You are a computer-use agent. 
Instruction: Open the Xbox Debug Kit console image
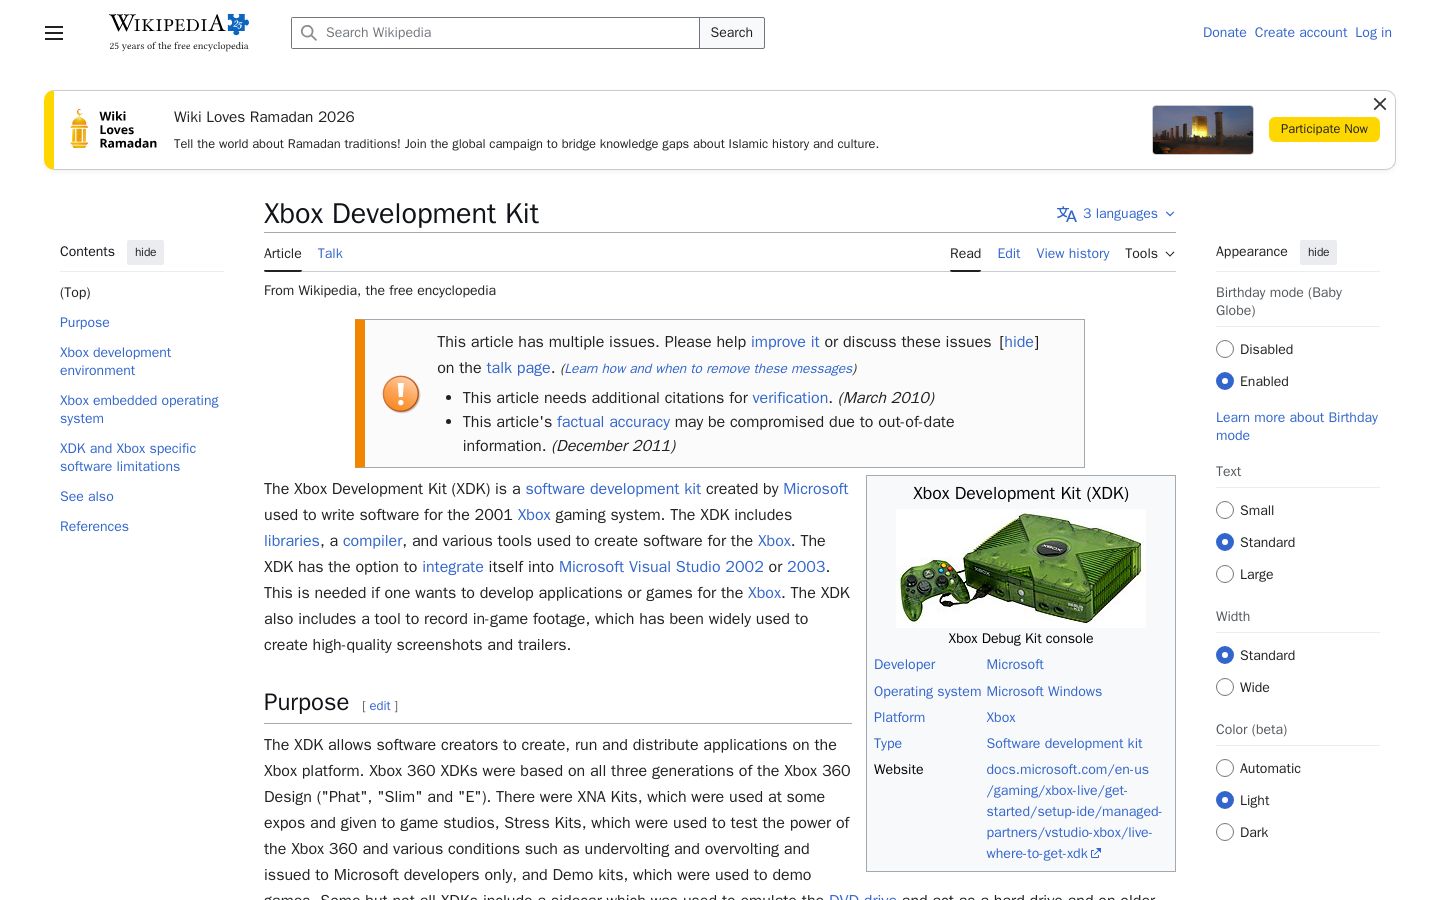[1021, 568]
